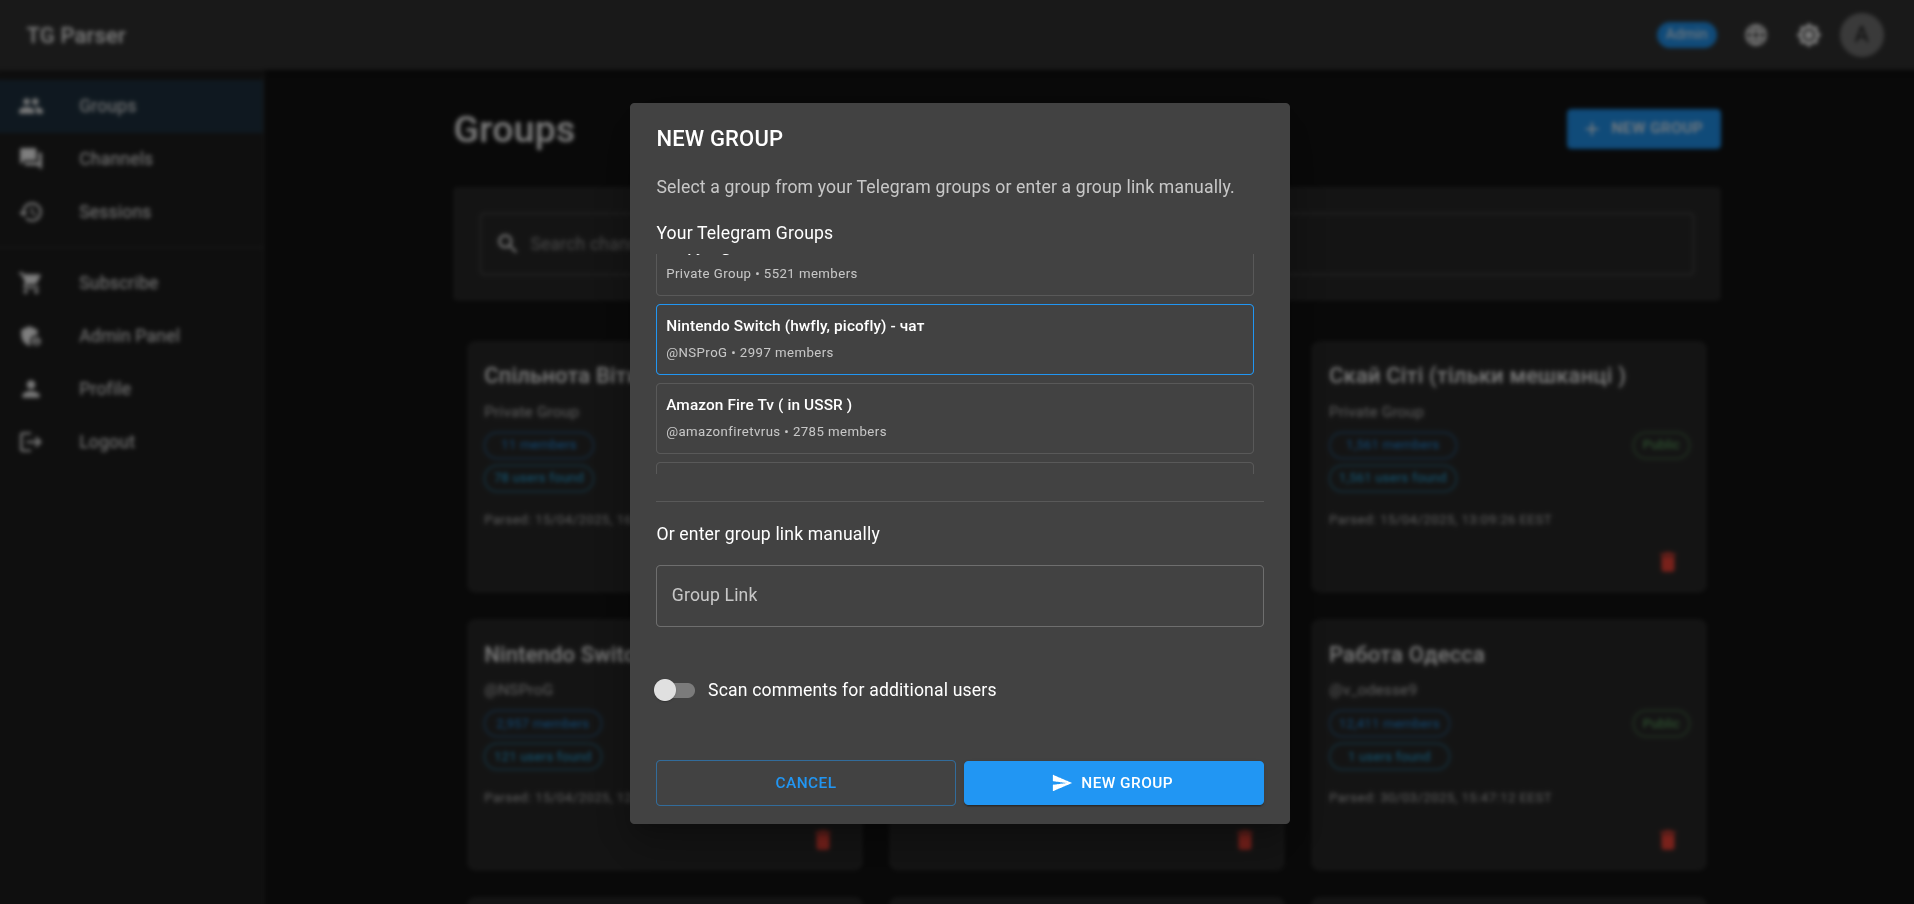Click the background NEW GROUP button on Groups page
Screen dimensions: 1914x904
[1643, 129]
